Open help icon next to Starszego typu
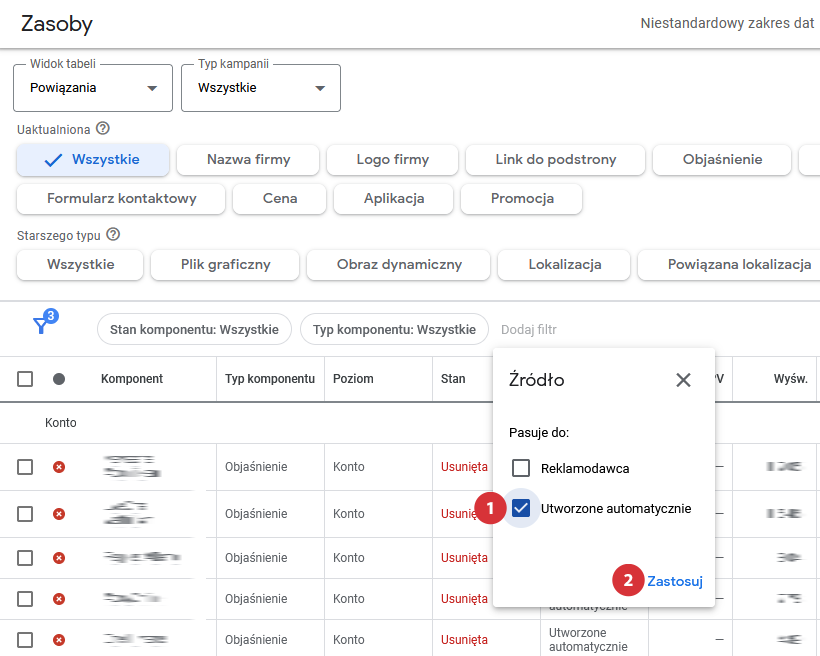Viewport: 820px width, 656px height. coord(113,234)
